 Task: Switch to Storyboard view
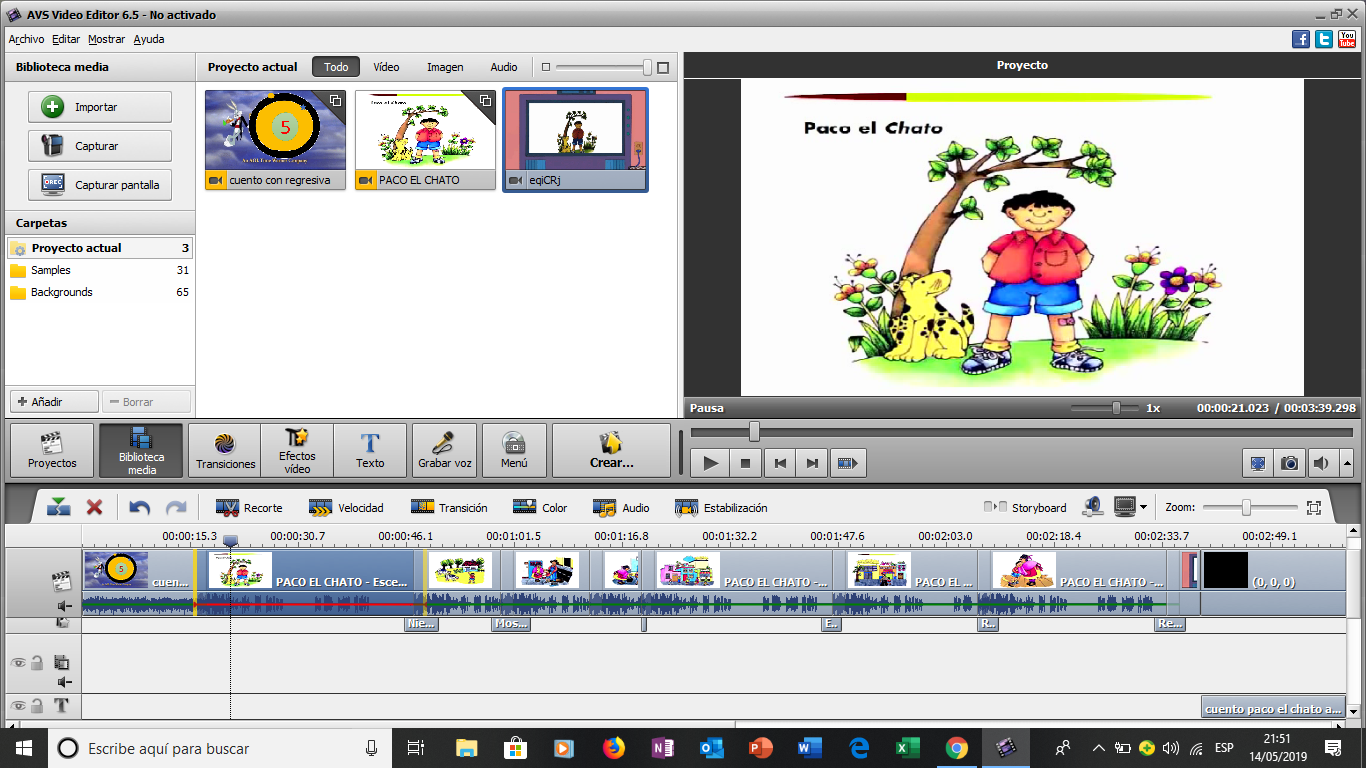[x=1025, y=507]
